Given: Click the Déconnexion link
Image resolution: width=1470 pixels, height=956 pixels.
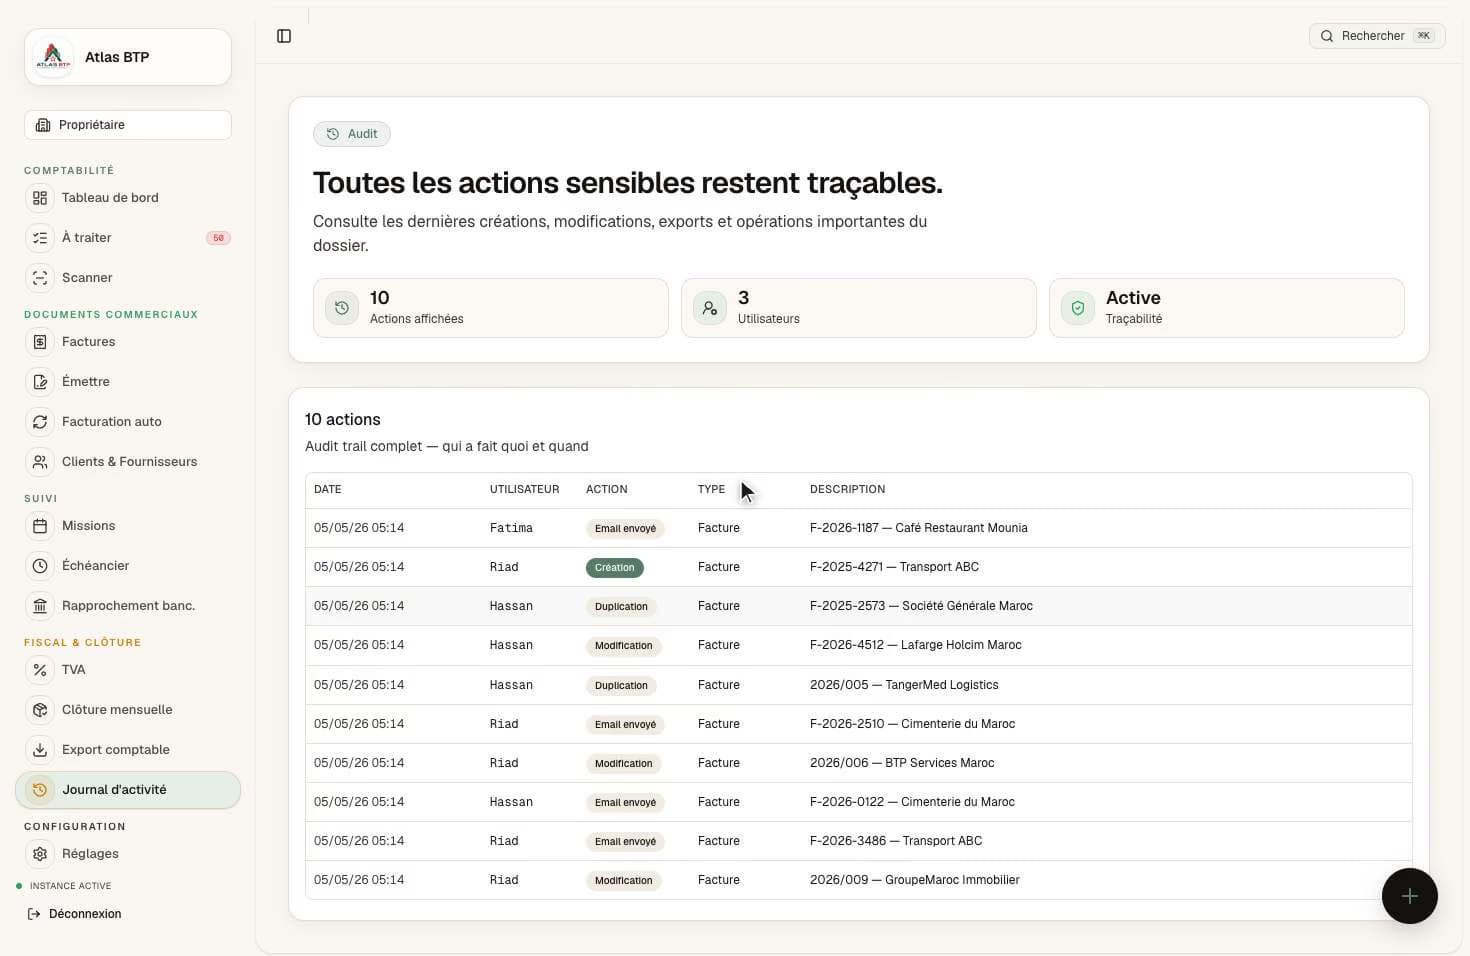Looking at the screenshot, I should (74, 914).
